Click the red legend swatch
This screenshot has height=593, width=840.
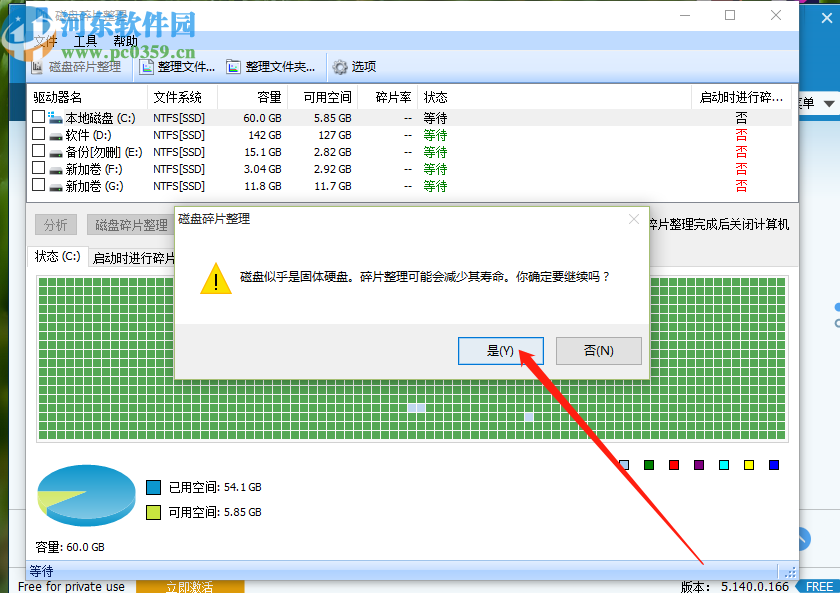click(674, 465)
